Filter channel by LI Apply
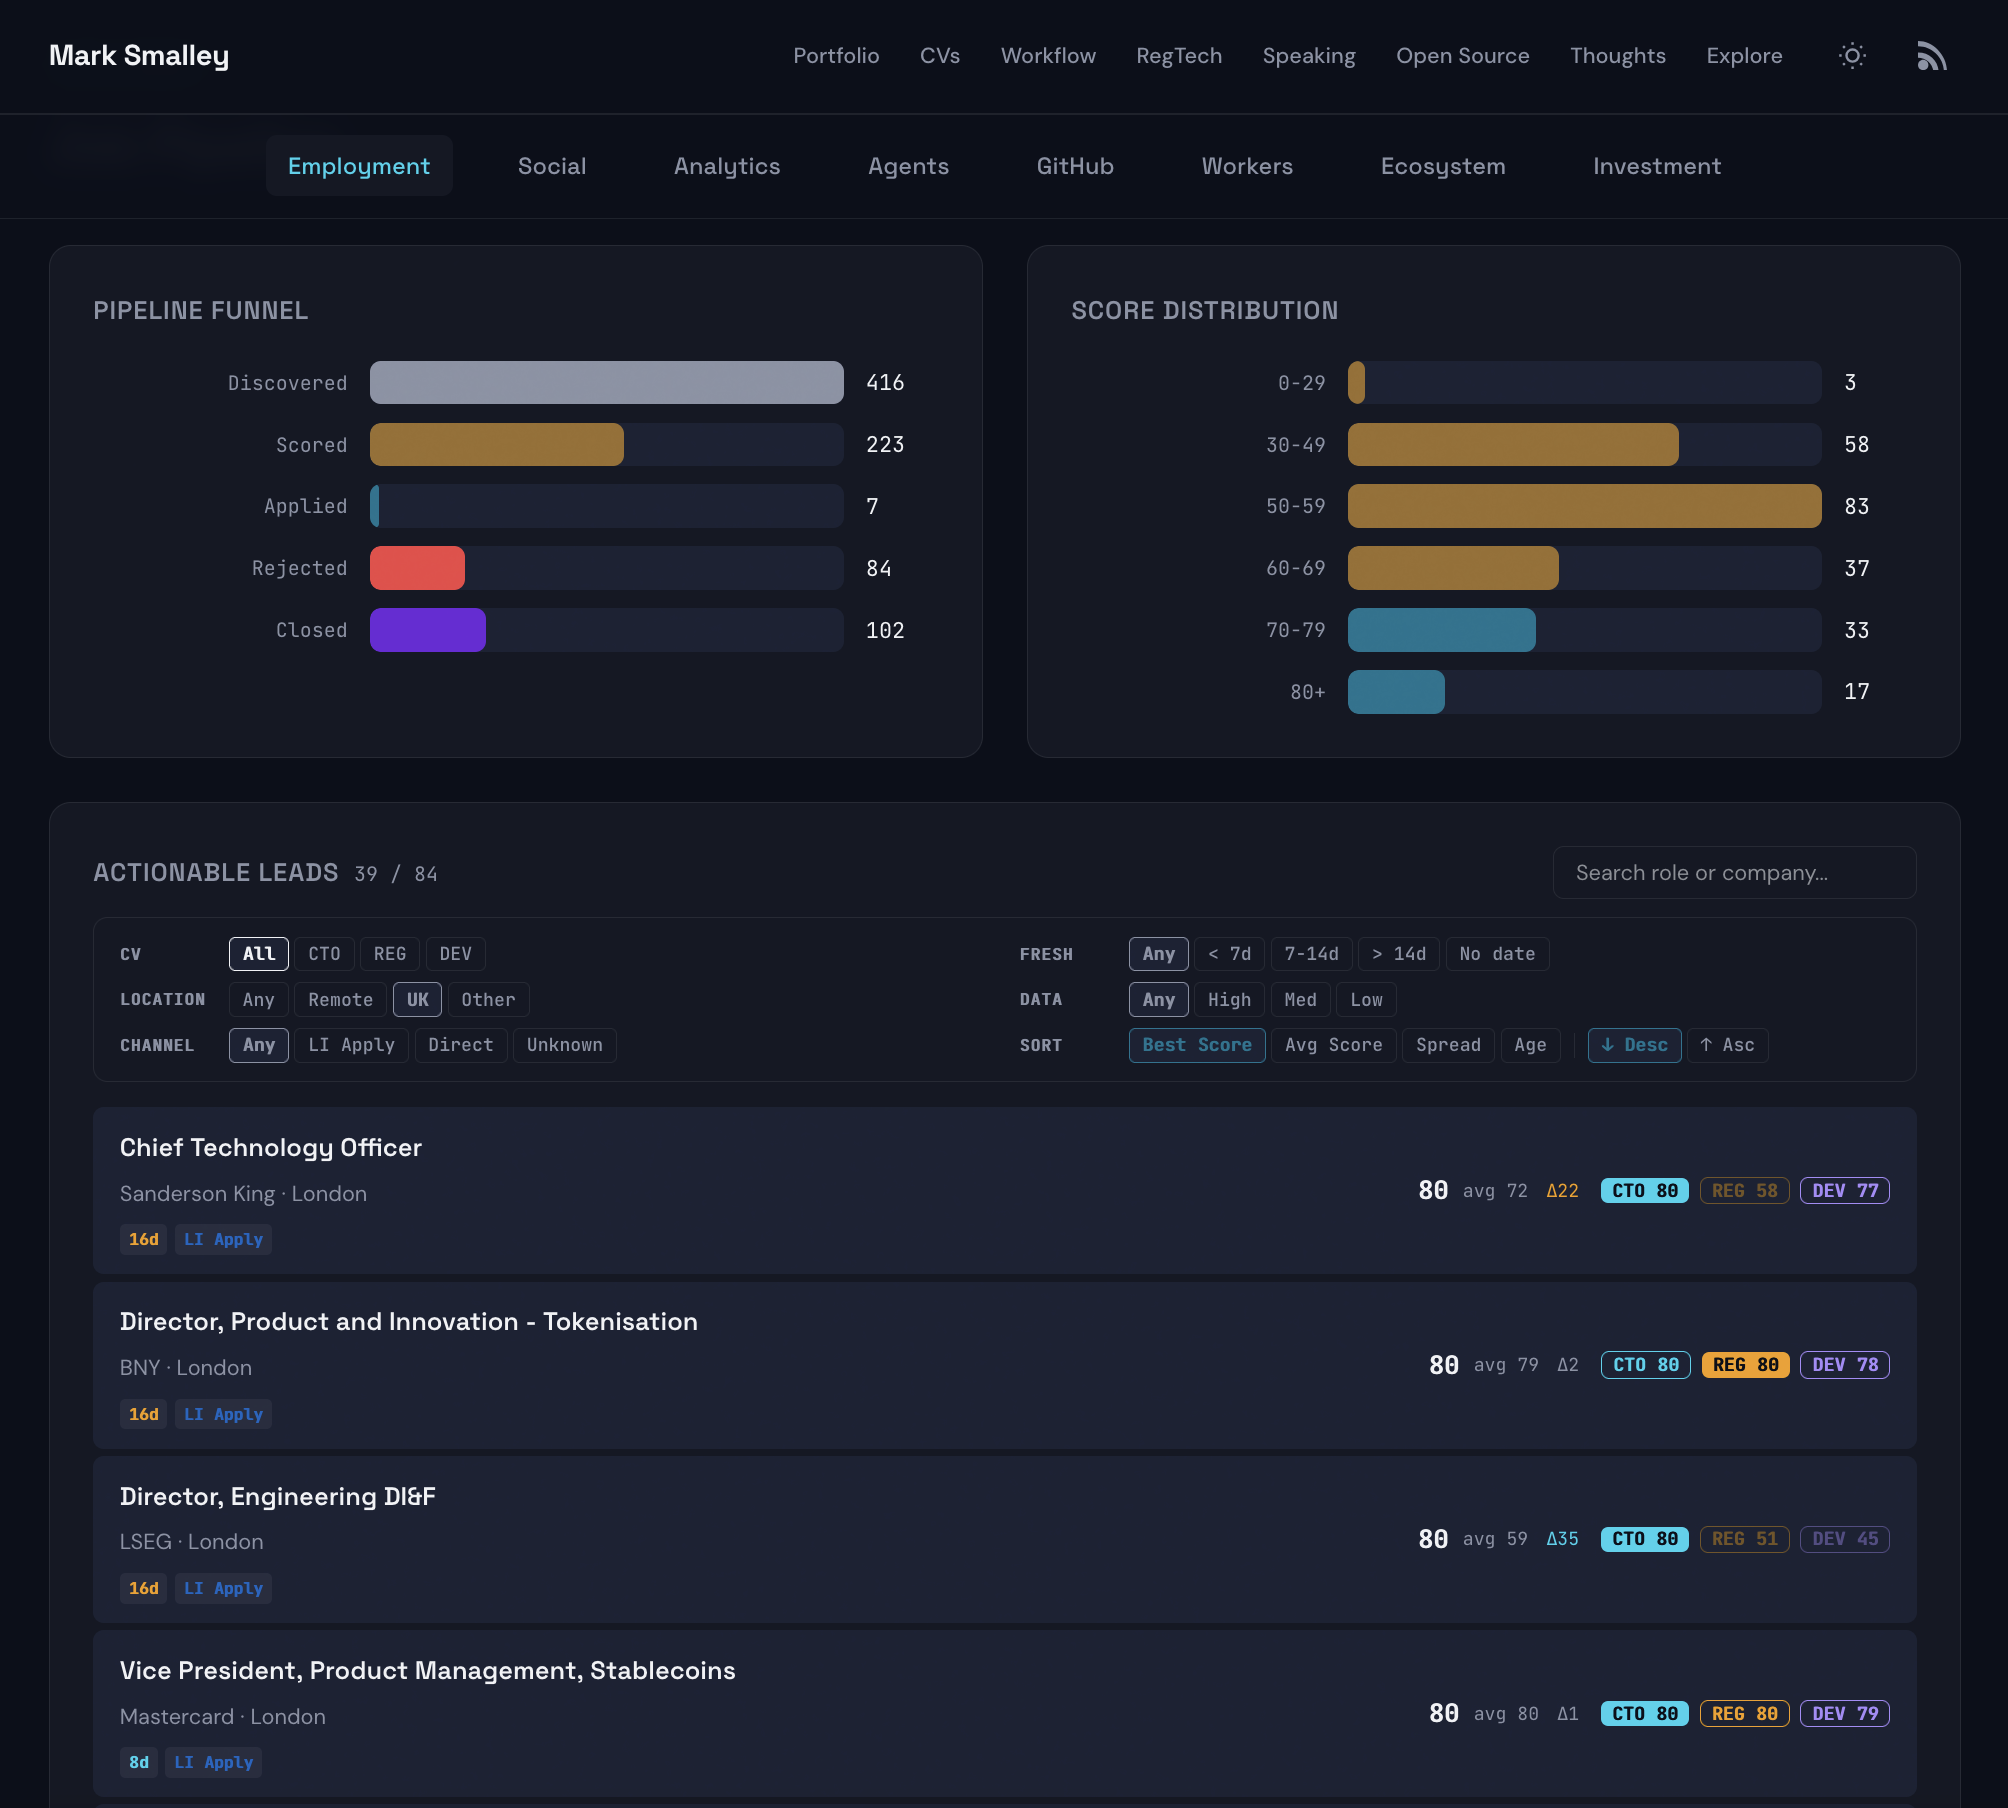The height and width of the screenshot is (1808, 2008). coord(352,1045)
